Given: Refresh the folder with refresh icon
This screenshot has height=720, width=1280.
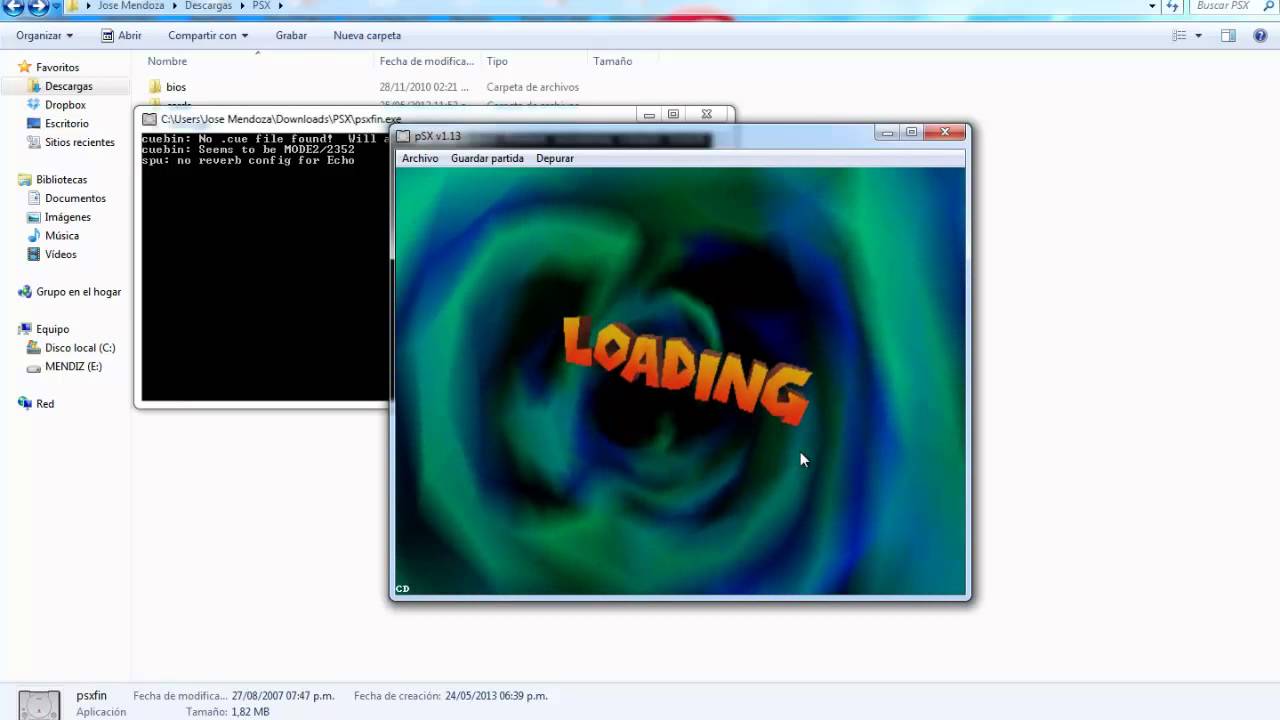Looking at the screenshot, I should pos(1173,6).
